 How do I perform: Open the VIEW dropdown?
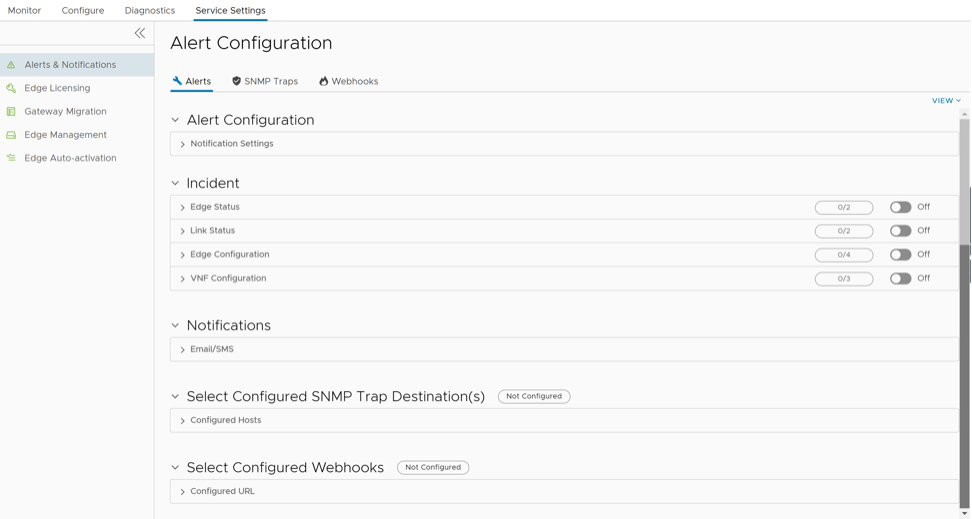(x=945, y=101)
